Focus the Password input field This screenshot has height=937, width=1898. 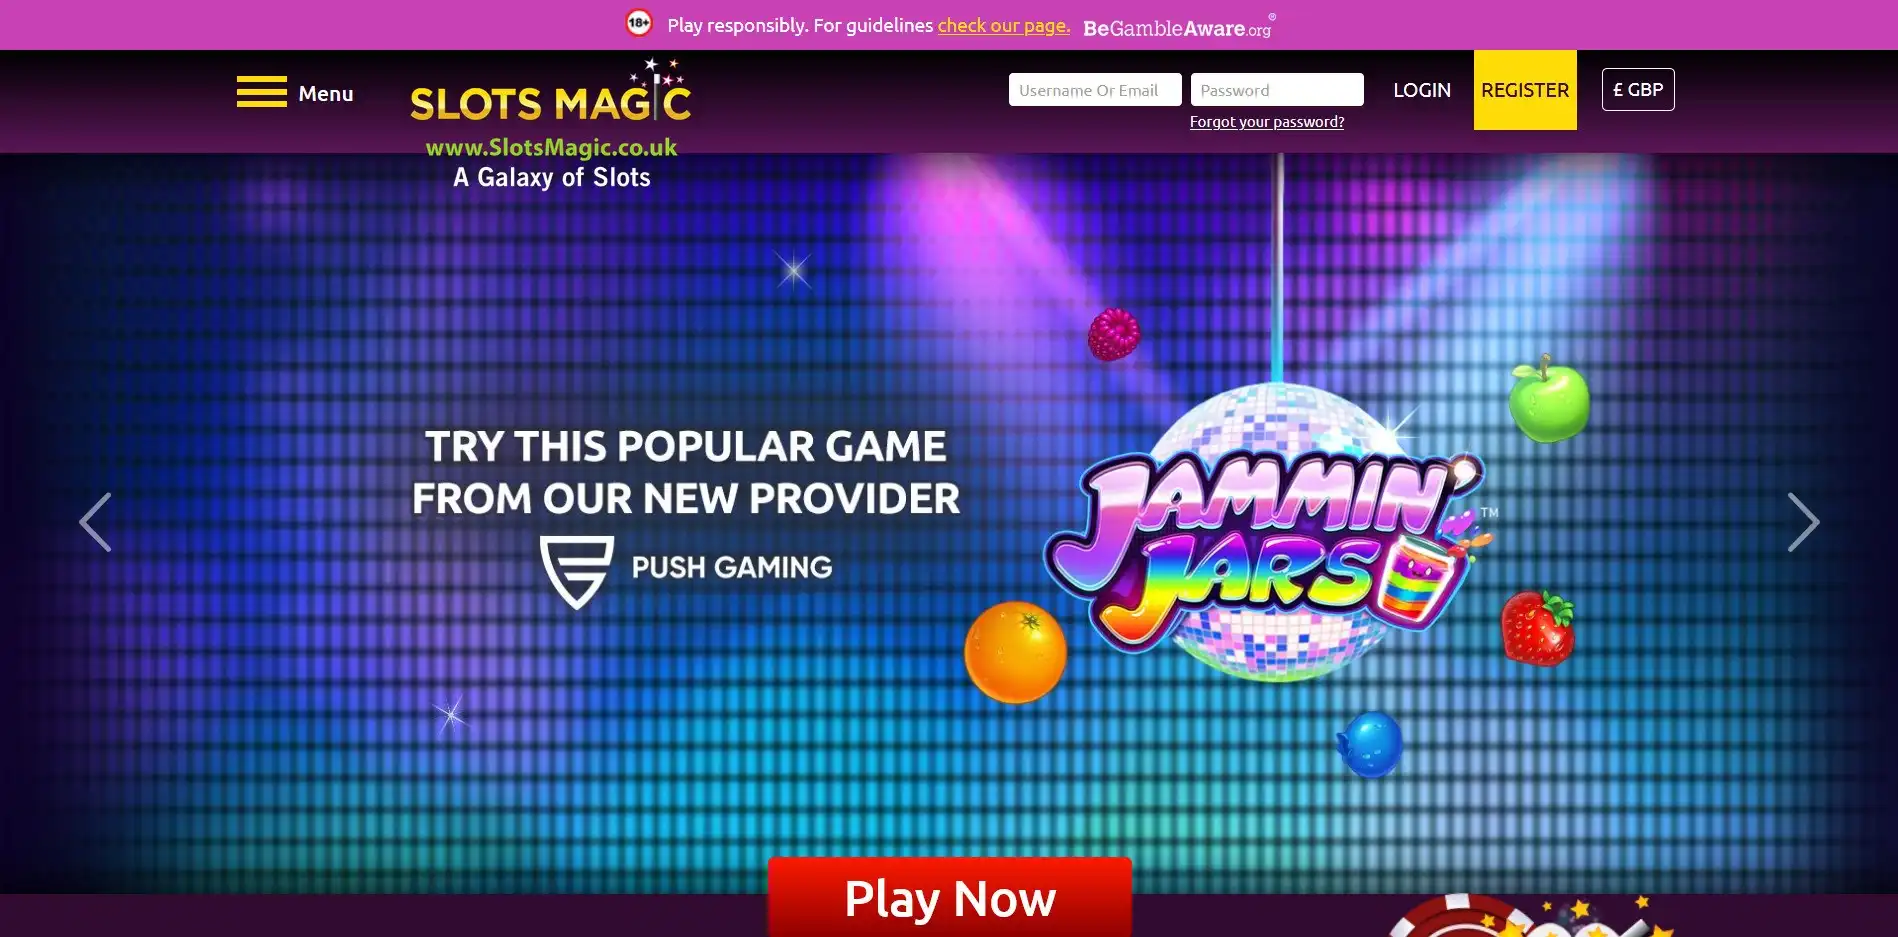1277,90
